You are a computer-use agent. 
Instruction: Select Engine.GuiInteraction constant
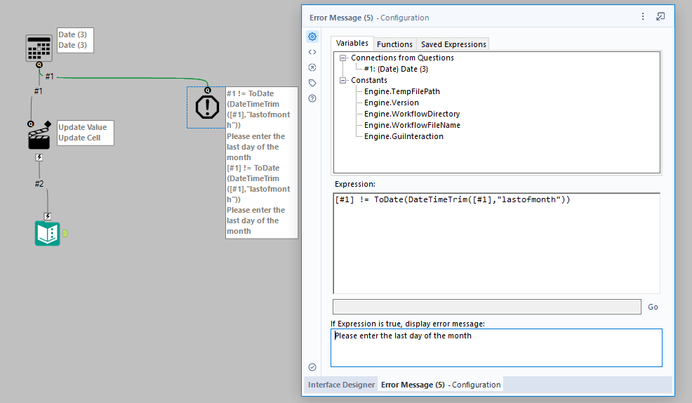(404, 137)
